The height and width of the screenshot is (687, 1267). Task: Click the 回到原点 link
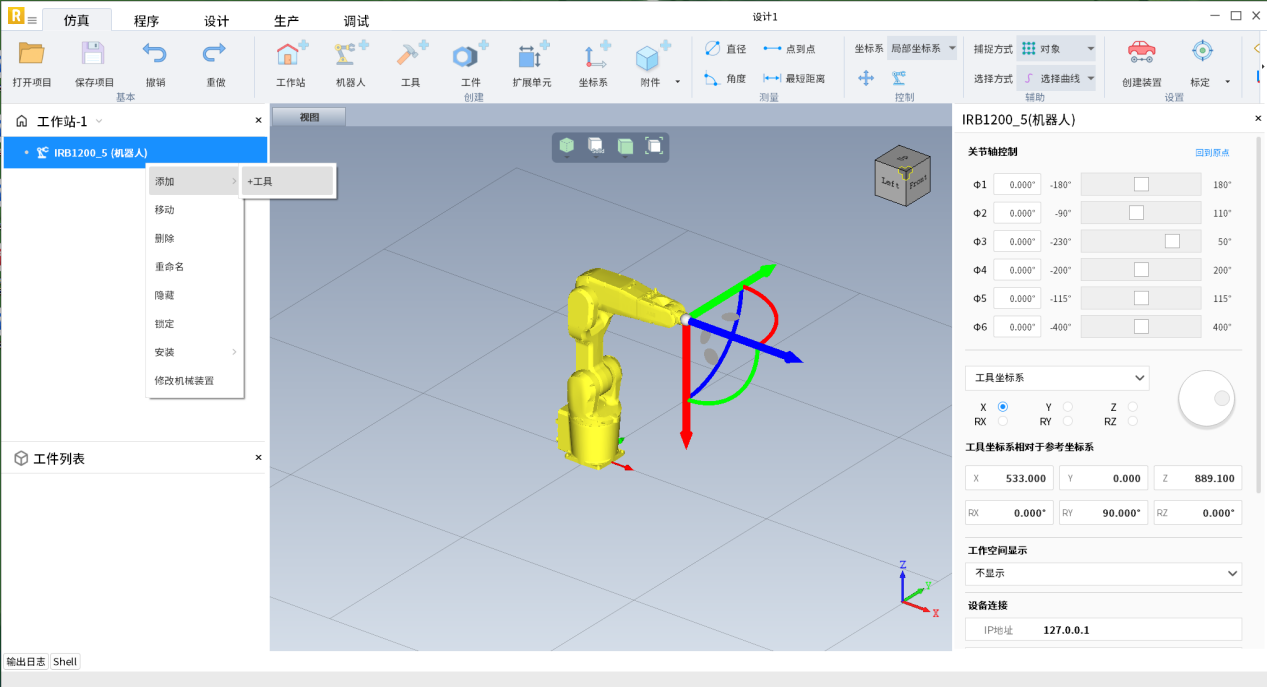pyautogui.click(x=1212, y=153)
